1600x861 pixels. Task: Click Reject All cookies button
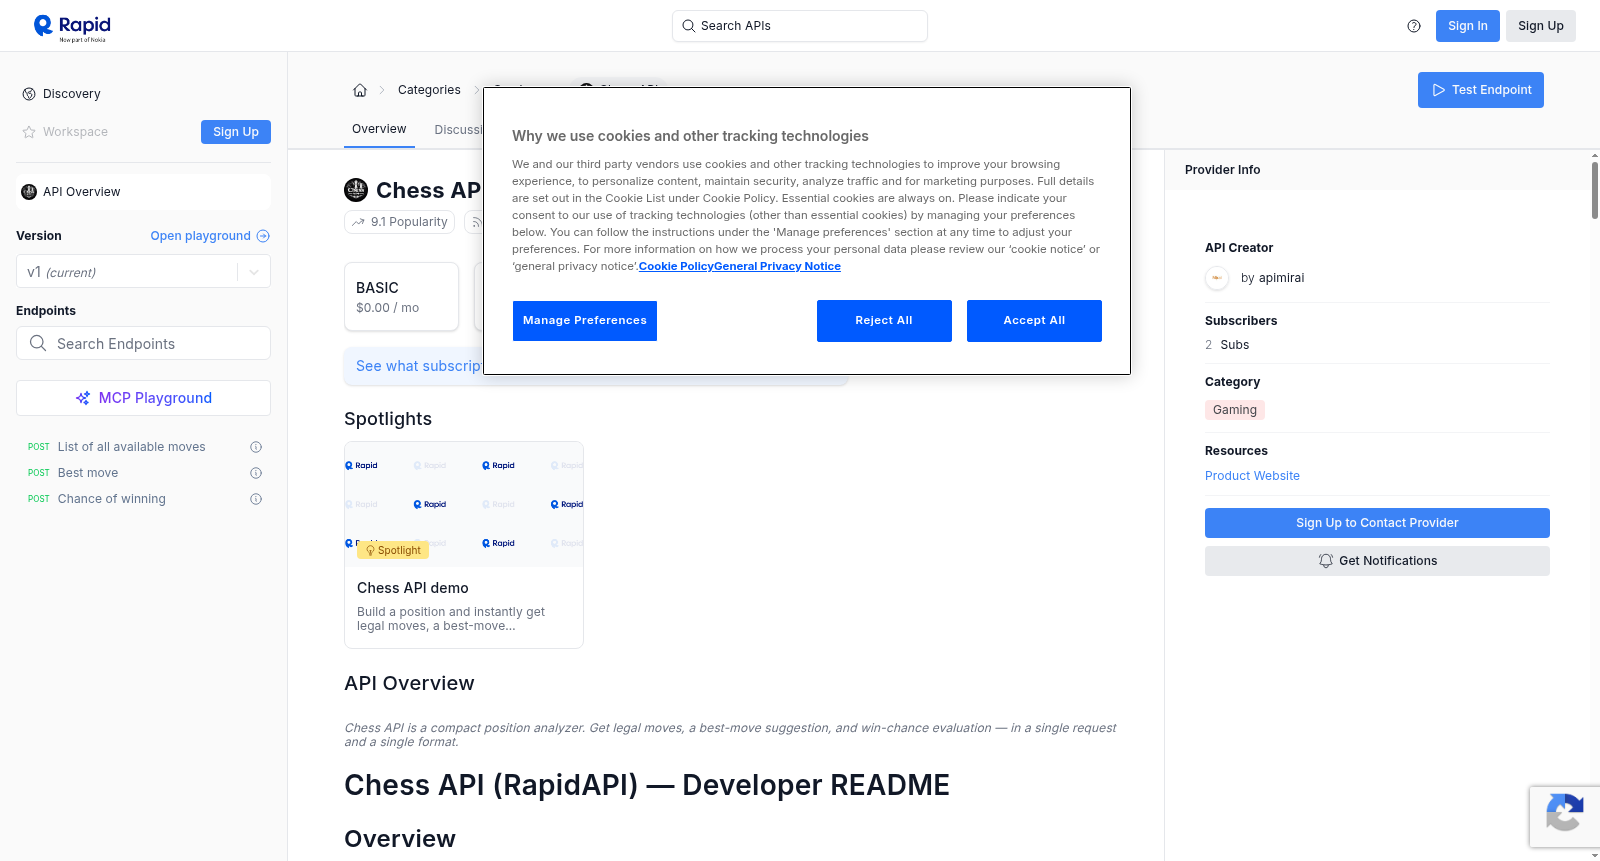(x=884, y=321)
